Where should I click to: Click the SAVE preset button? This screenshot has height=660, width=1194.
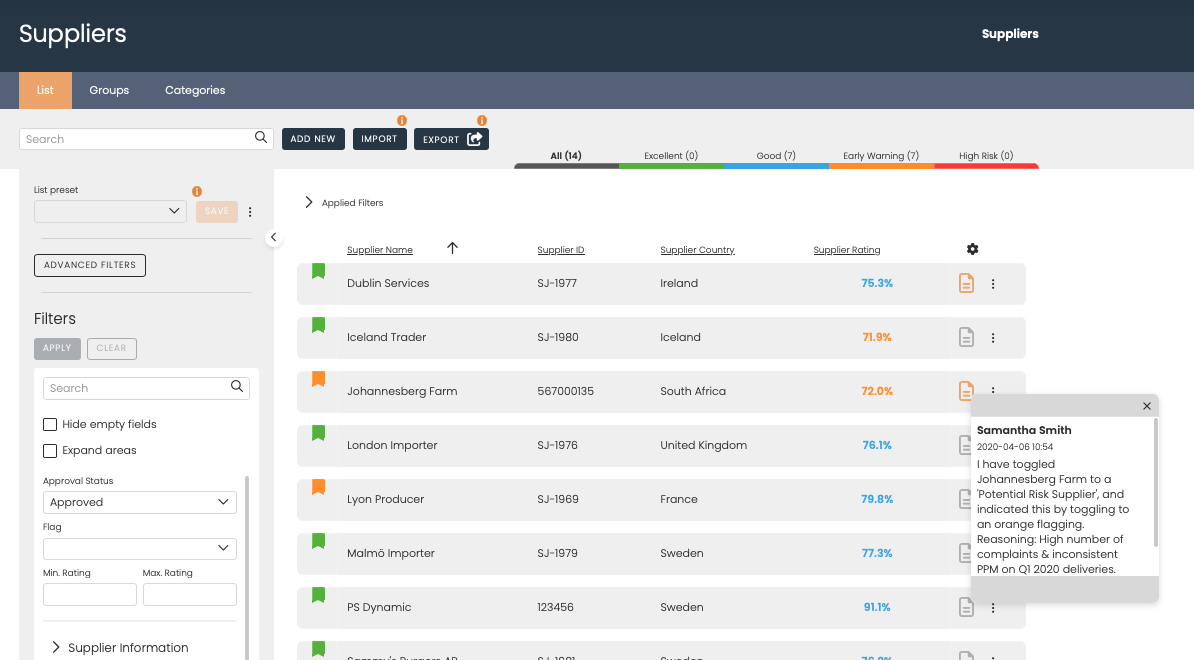click(x=217, y=212)
